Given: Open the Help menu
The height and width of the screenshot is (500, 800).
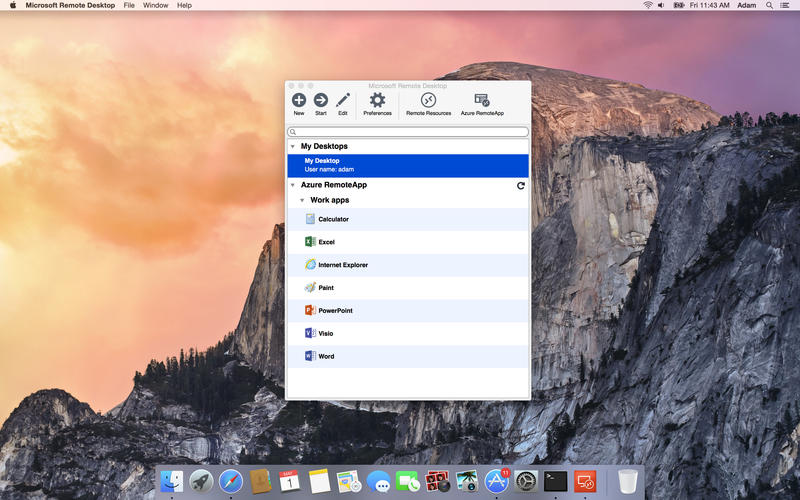Looking at the screenshot, I should [x=184, y=5].
